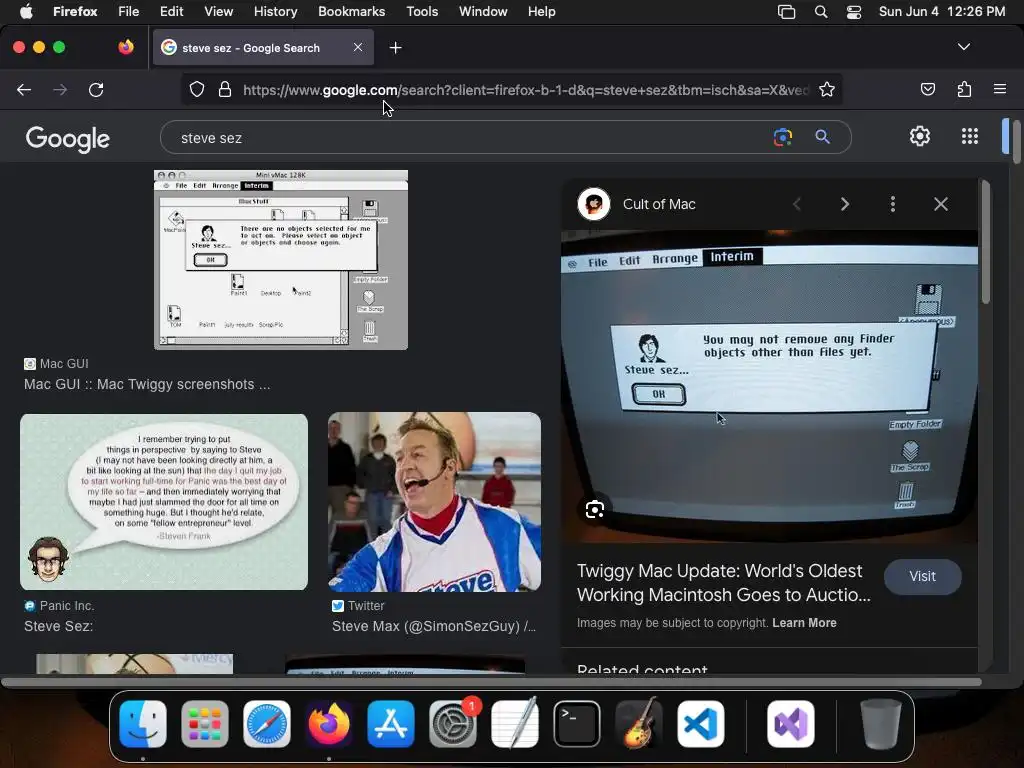Open GarageBand from the Dock

639,724
